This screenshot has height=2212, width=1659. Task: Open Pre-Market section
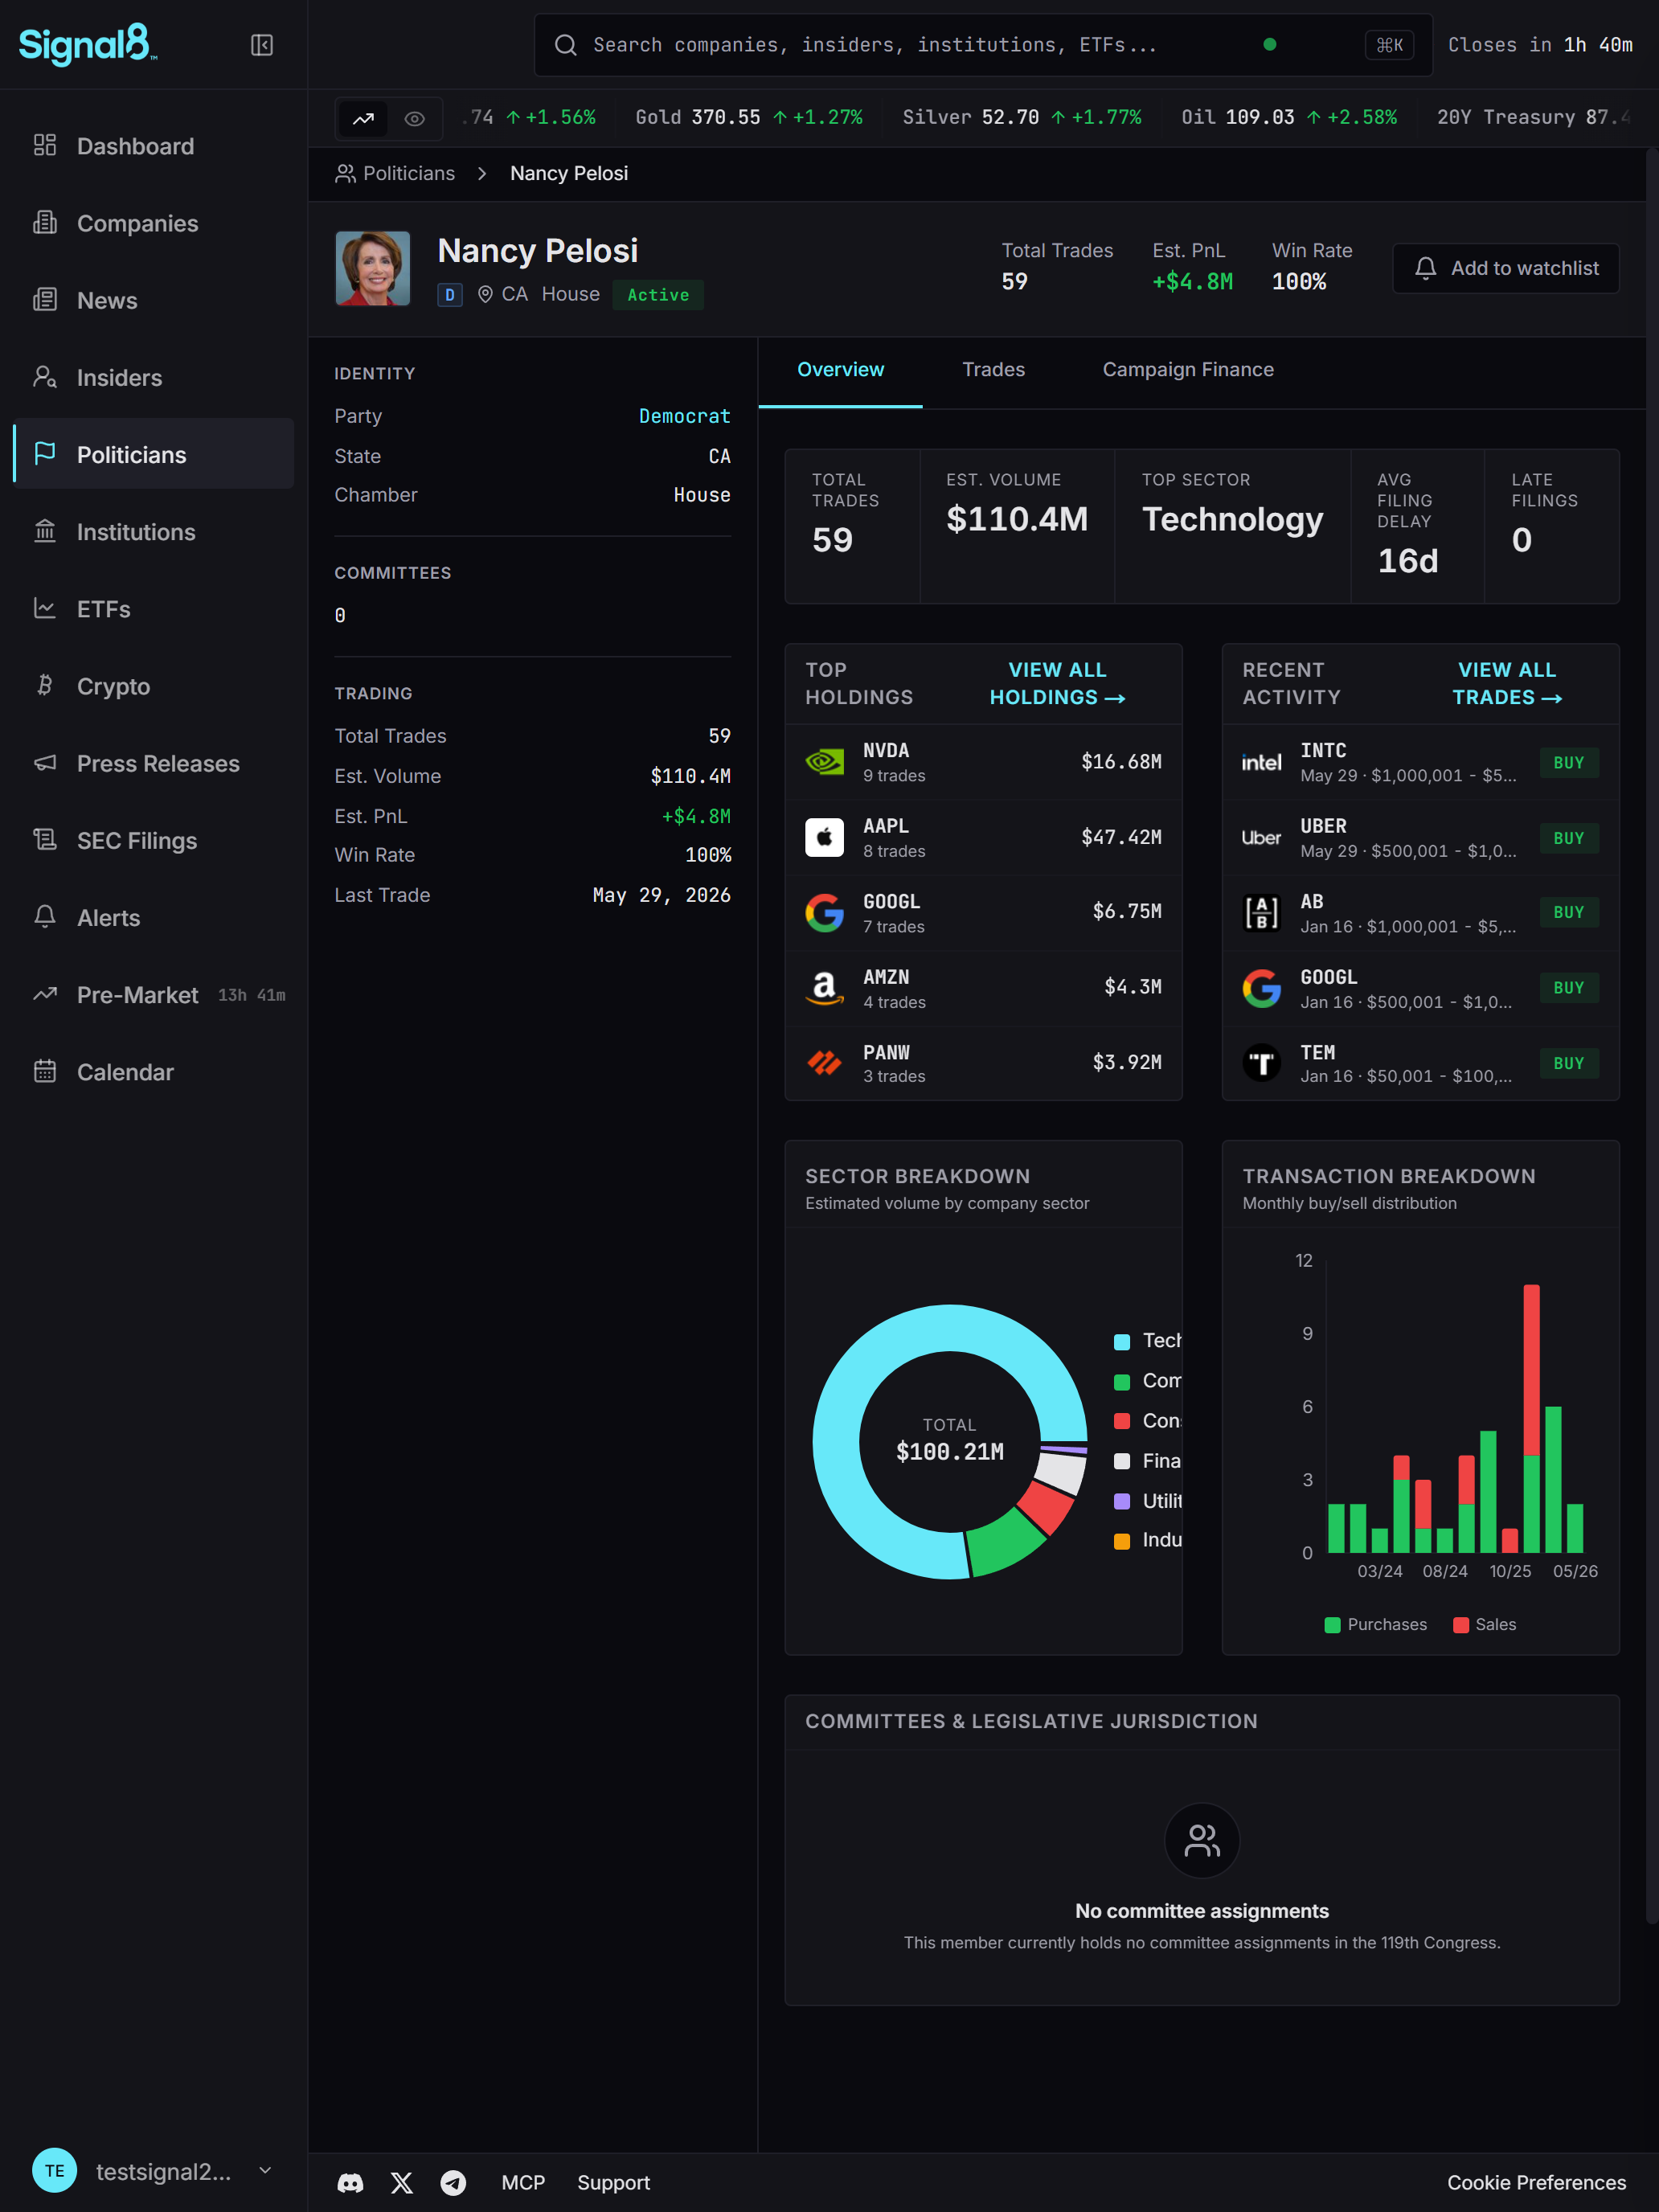click(x=154, y=995)
